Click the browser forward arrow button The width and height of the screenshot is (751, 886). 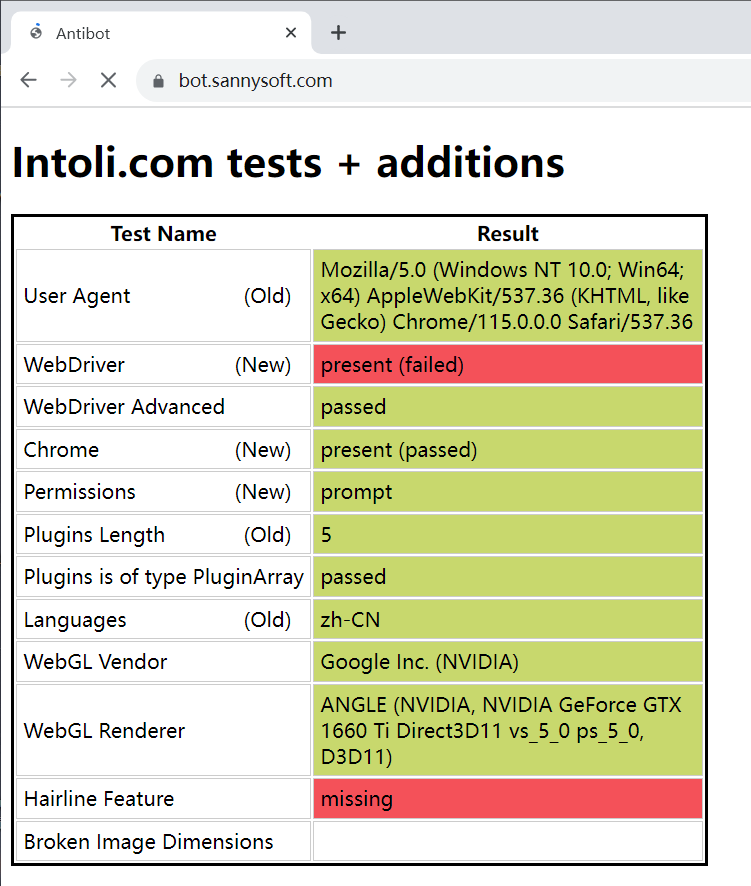tap(68, 80)
